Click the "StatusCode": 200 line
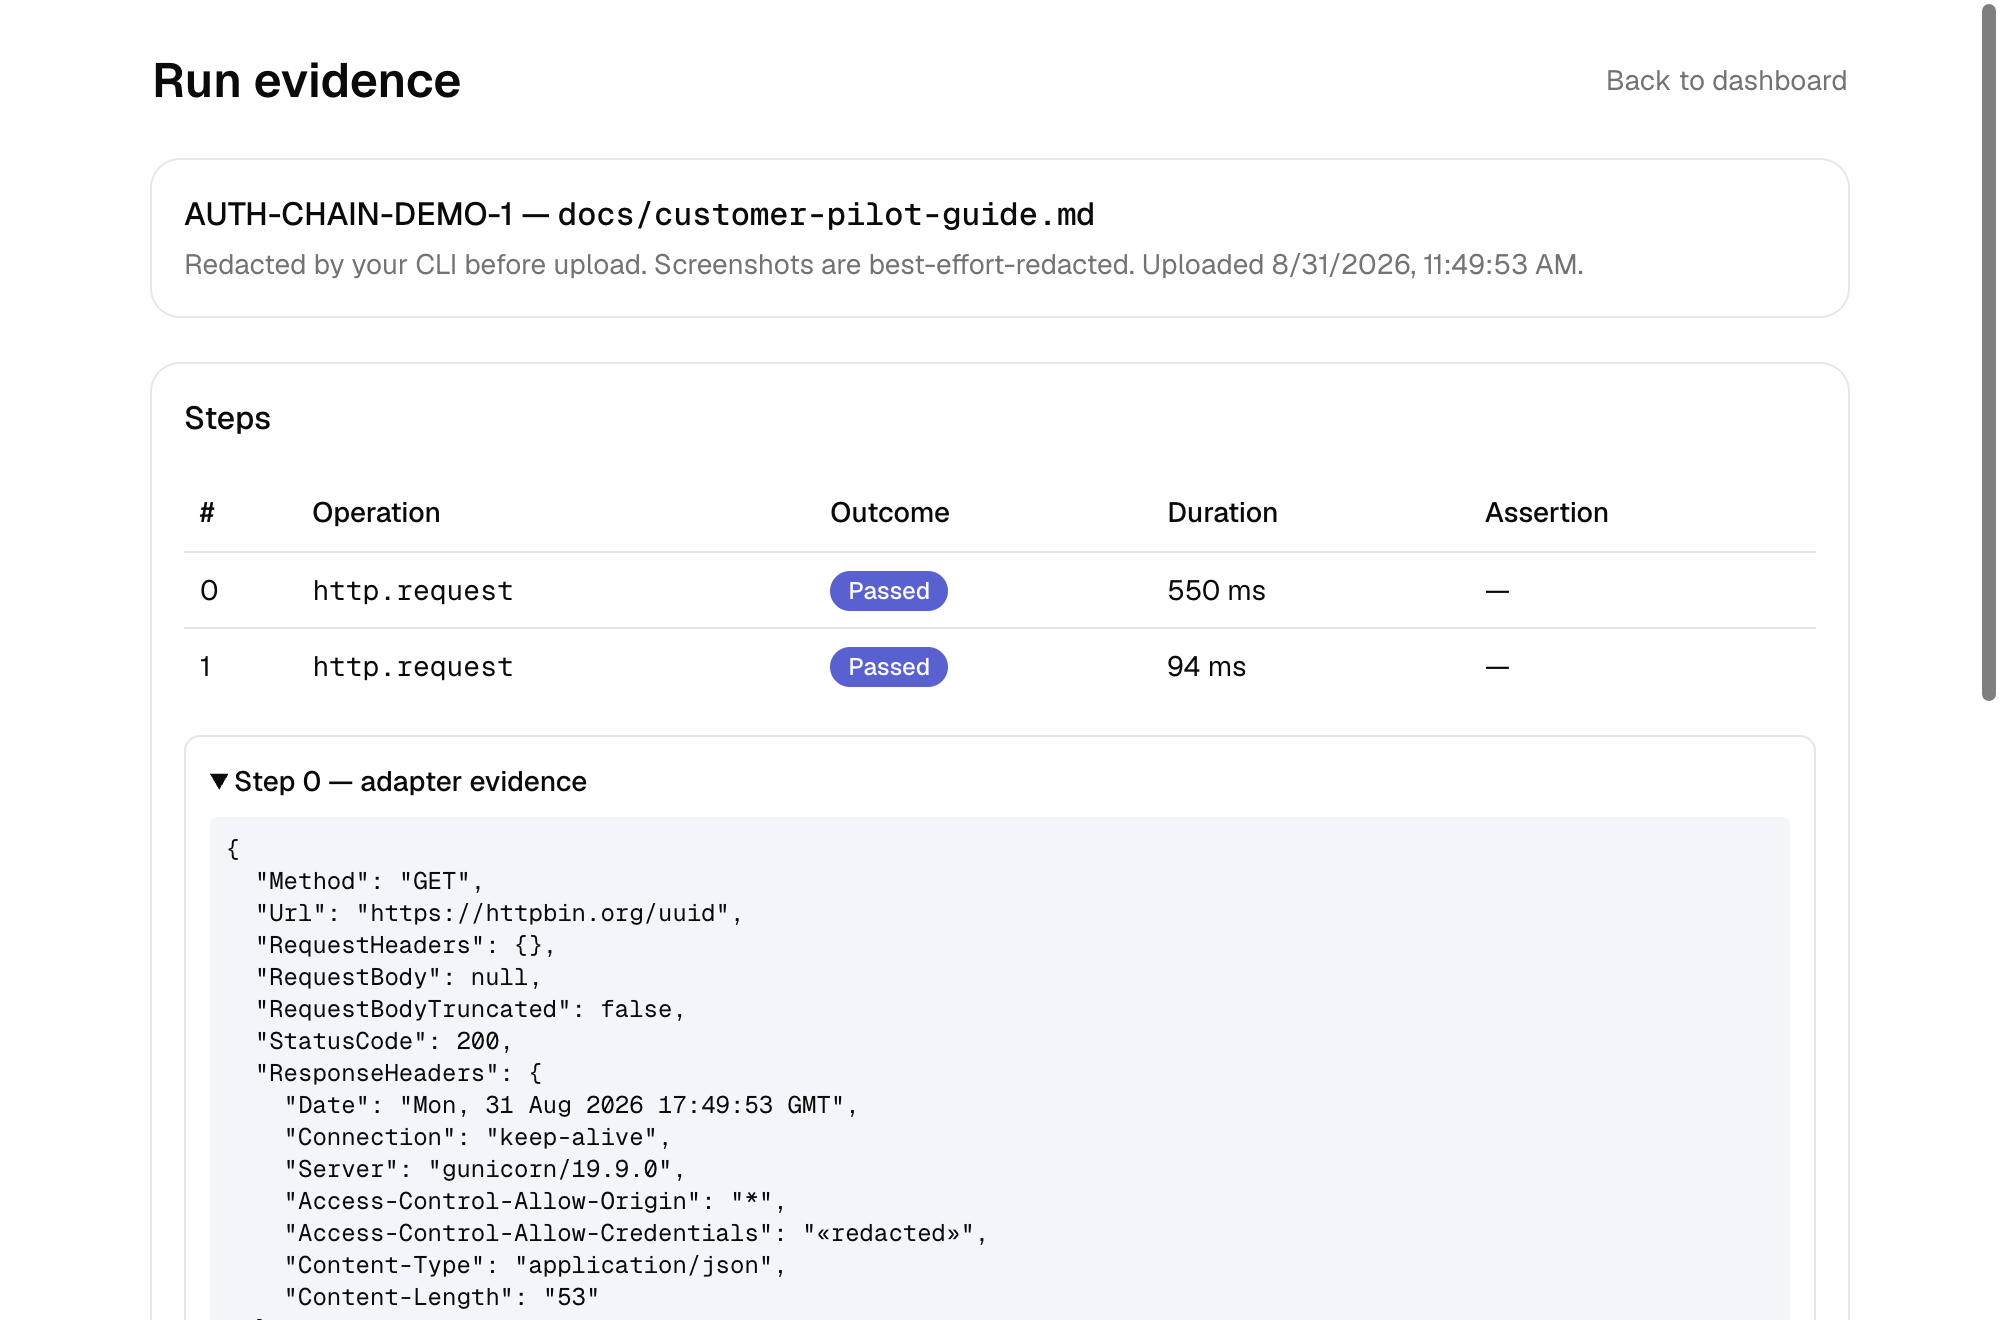Viewport: 2000px width, 1320px height. 384,1041
